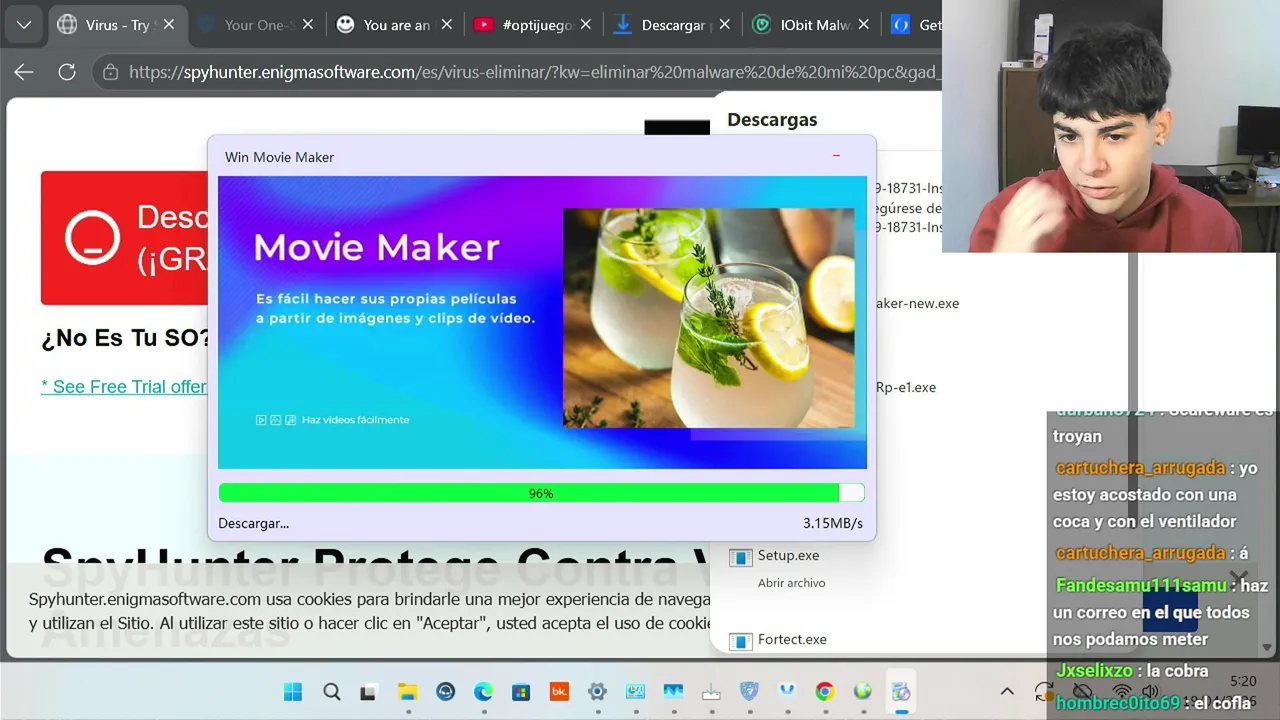1280x720 pixels.
Task: Click the Descargas panel heading
Action: coord(772,119)
